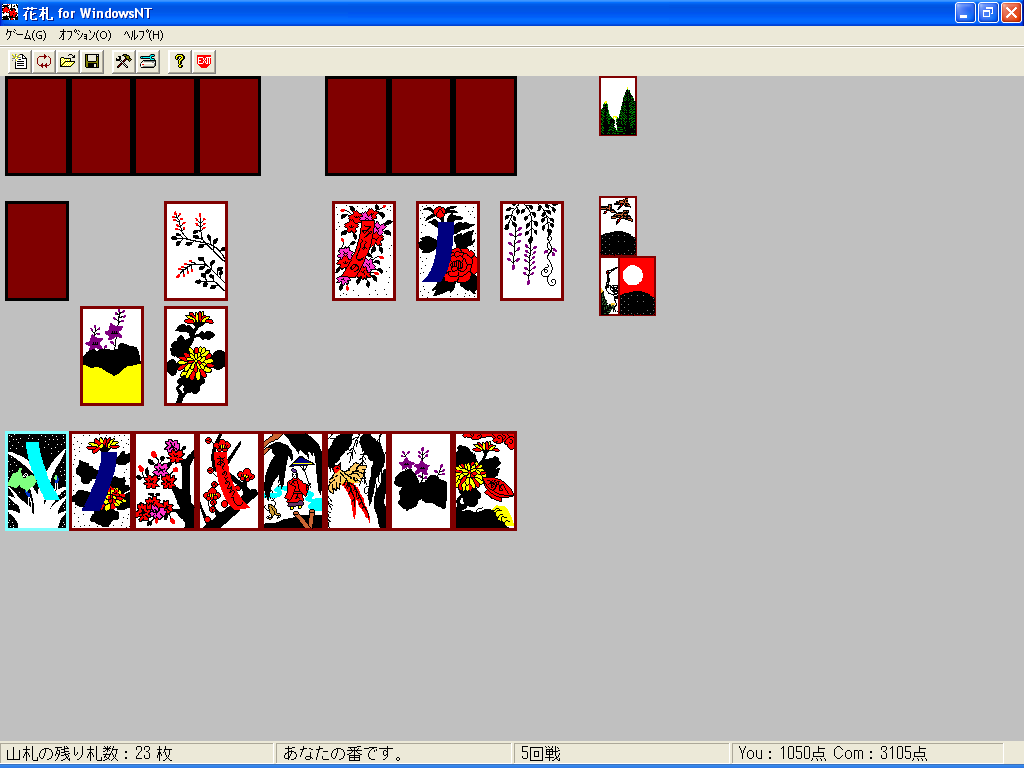Restore down the 花札 window
1024x768 pixels.
(987, 12)
